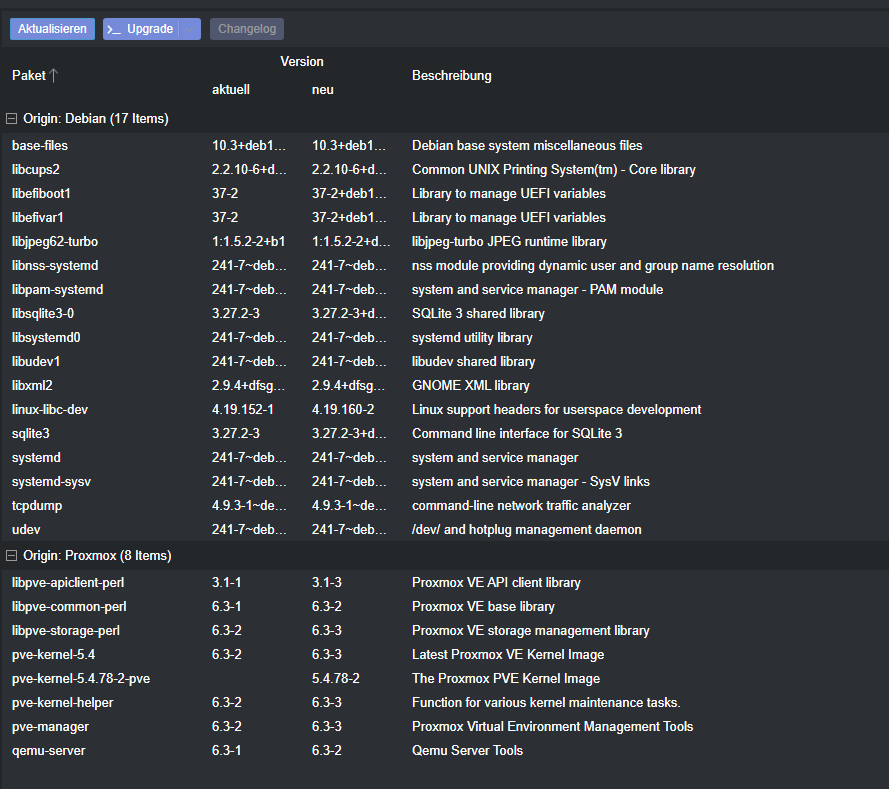
Task: Select the libcups2 package row
Action: (x=444, y=169)
